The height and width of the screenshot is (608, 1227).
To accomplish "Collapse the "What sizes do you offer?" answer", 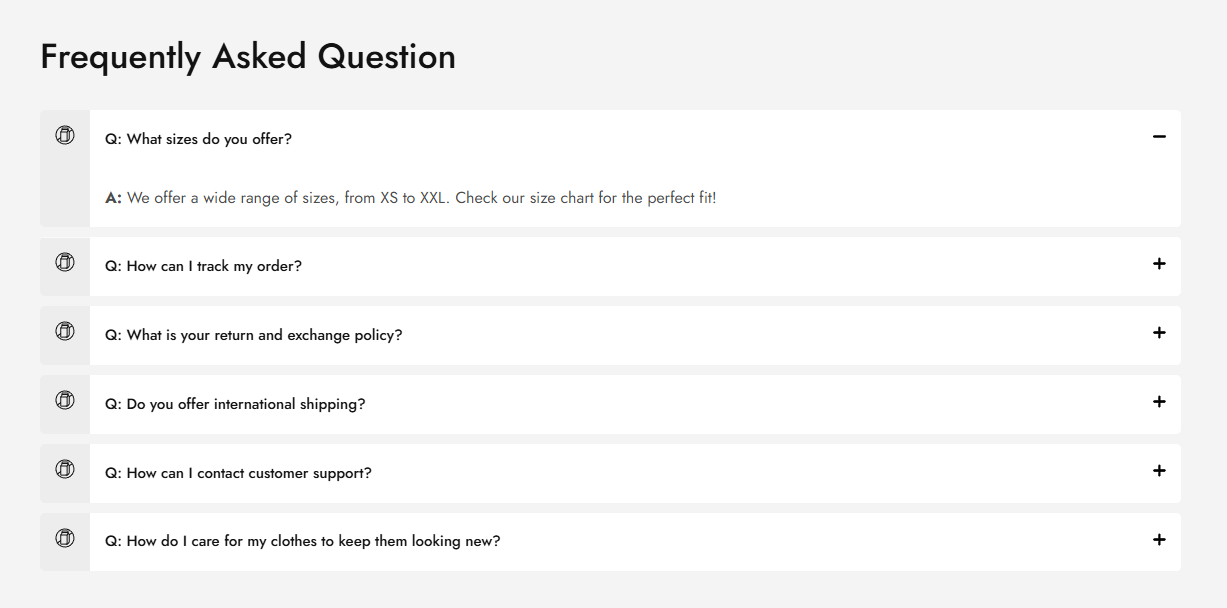I will coord(1159,135).
